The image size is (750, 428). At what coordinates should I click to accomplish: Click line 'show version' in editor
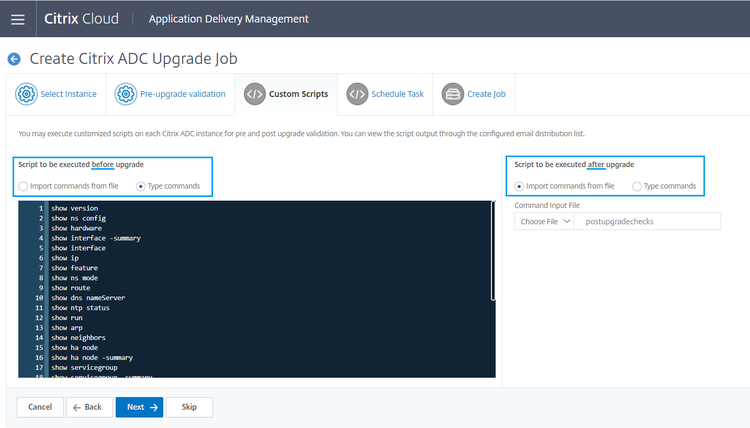(x=75, y=208)
